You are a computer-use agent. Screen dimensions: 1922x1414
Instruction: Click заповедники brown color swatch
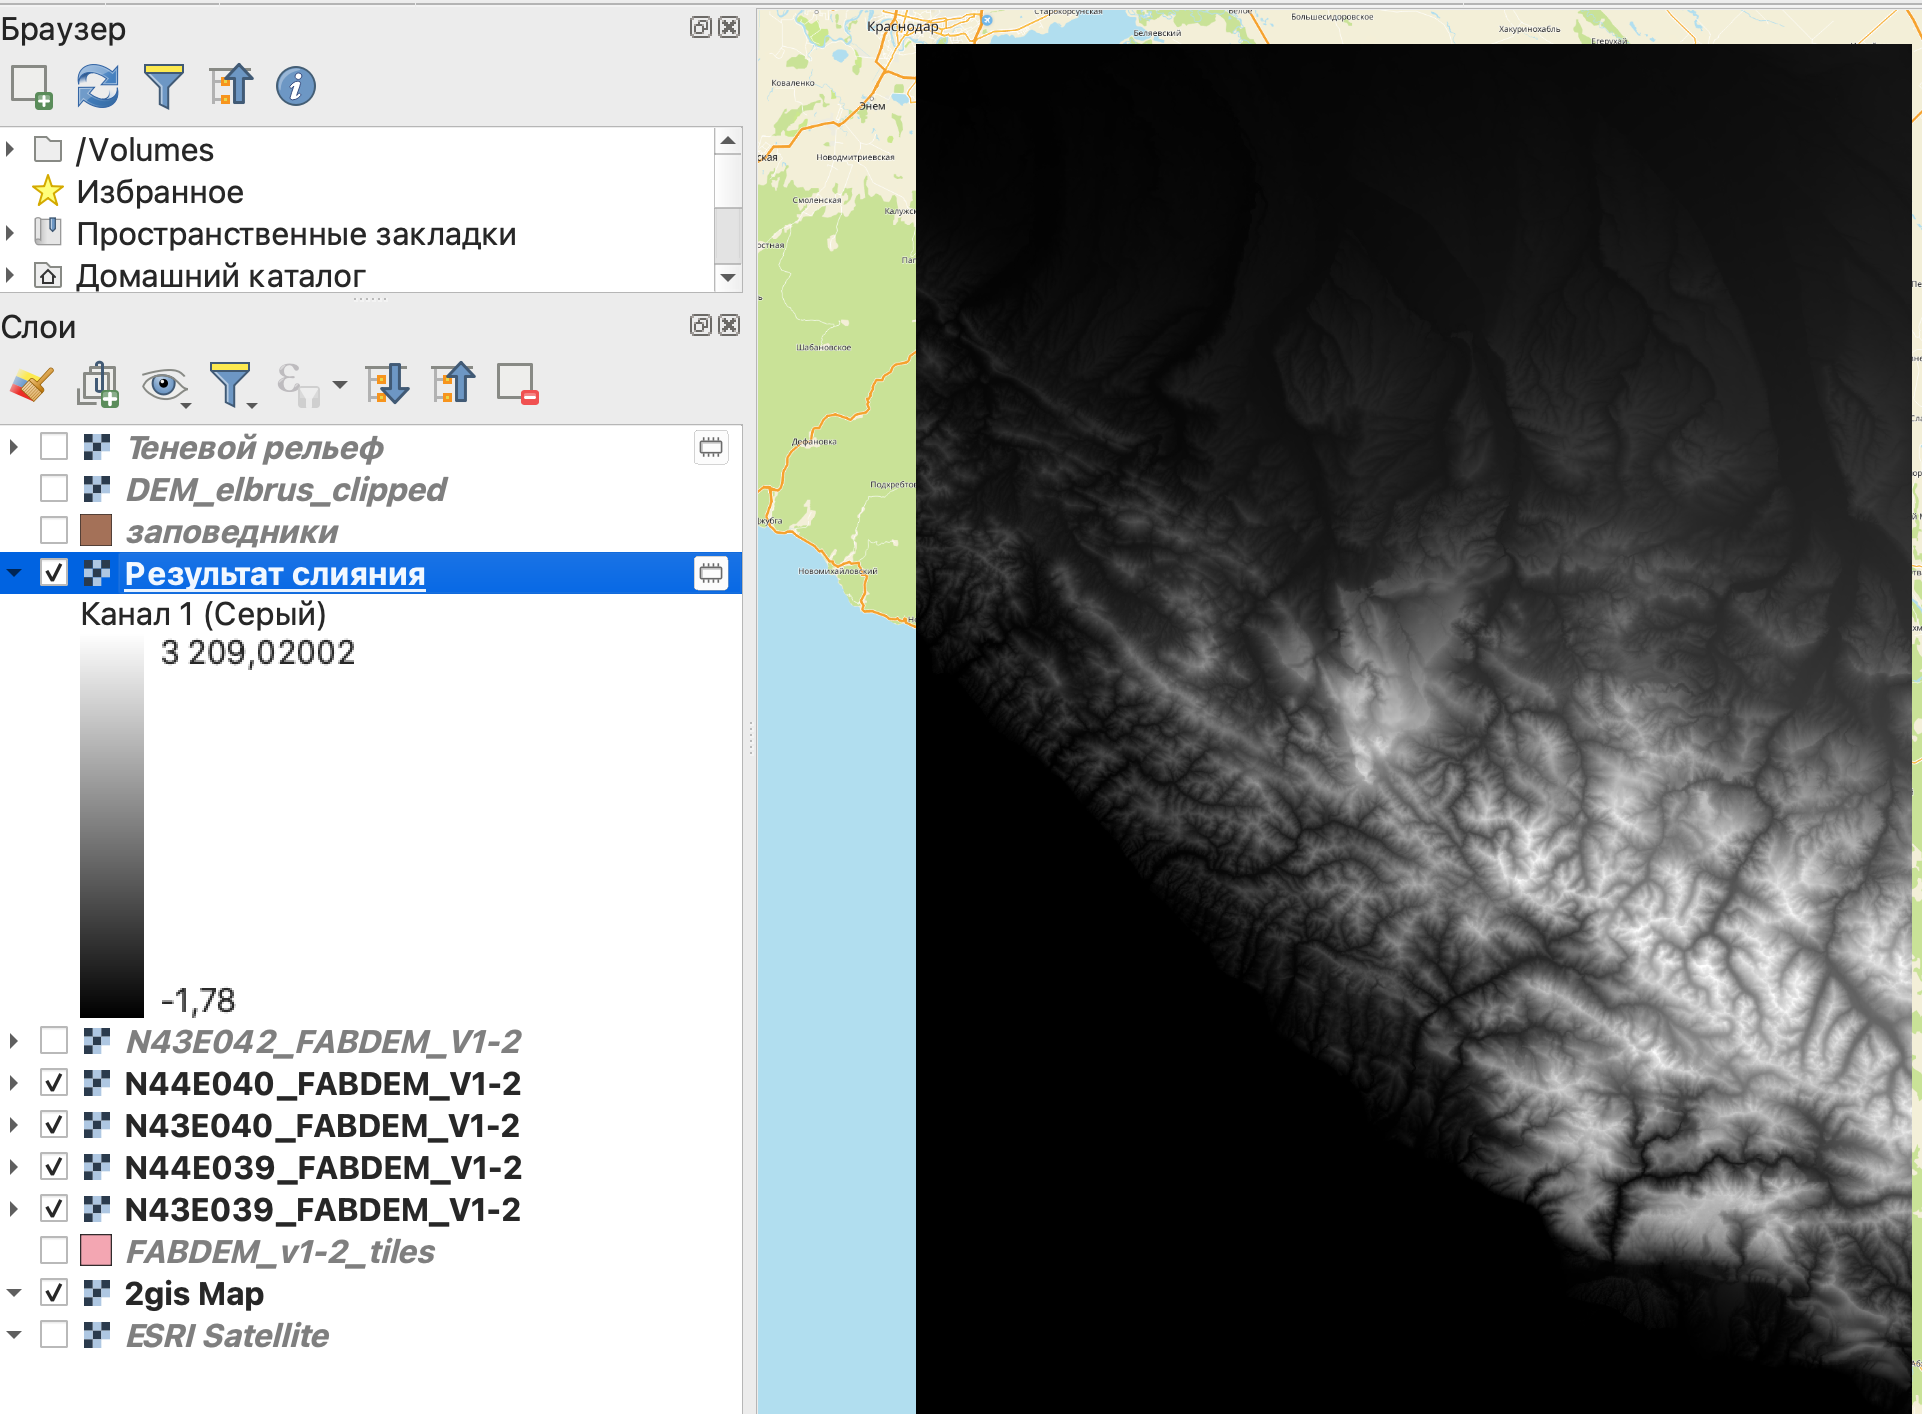[x=96, y=531]
